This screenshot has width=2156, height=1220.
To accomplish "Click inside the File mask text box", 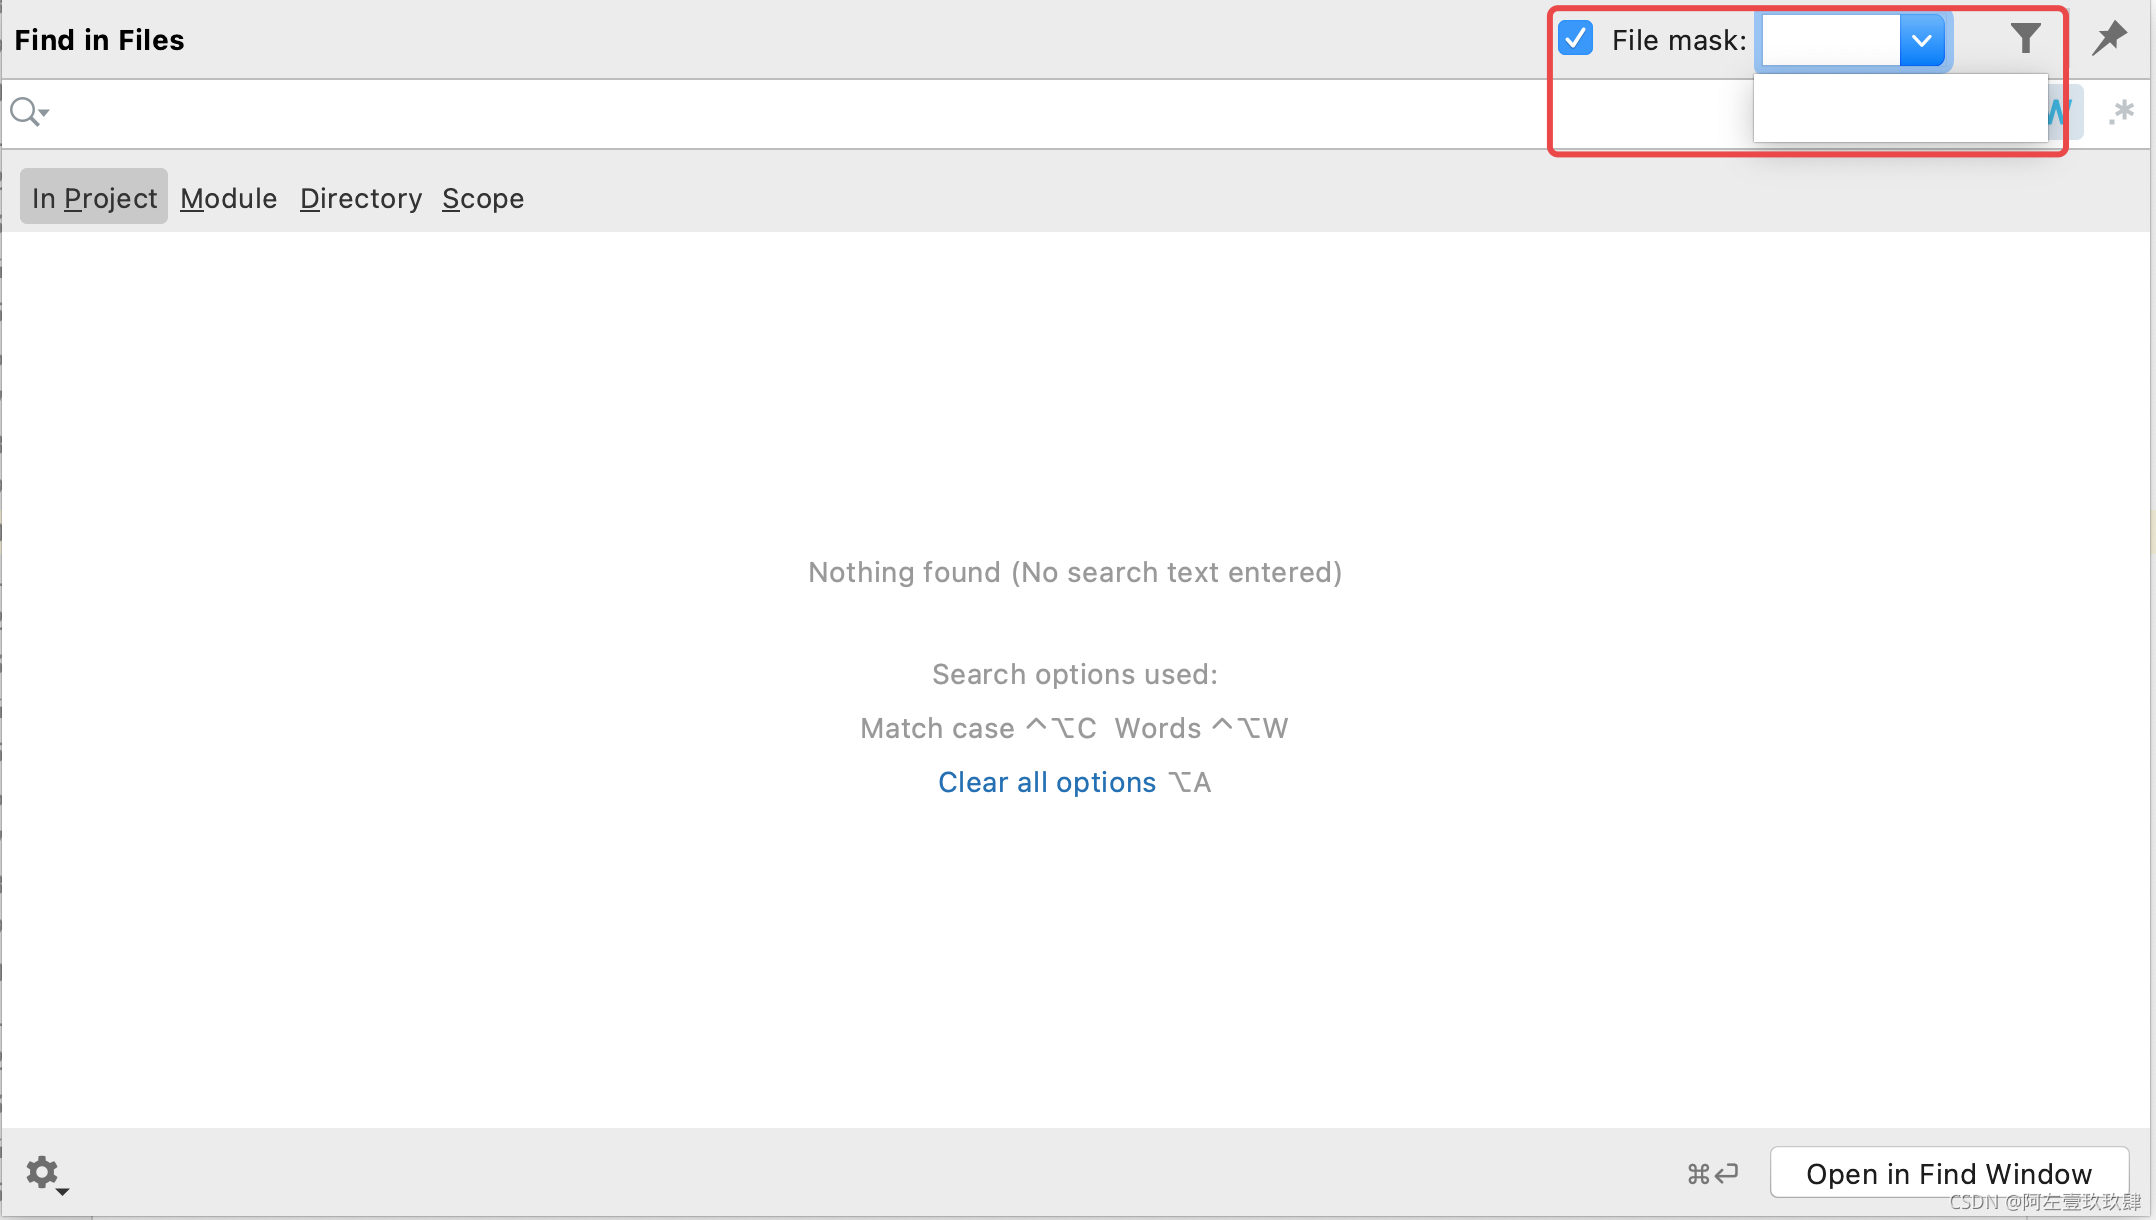I will (x=1830, y=40).
